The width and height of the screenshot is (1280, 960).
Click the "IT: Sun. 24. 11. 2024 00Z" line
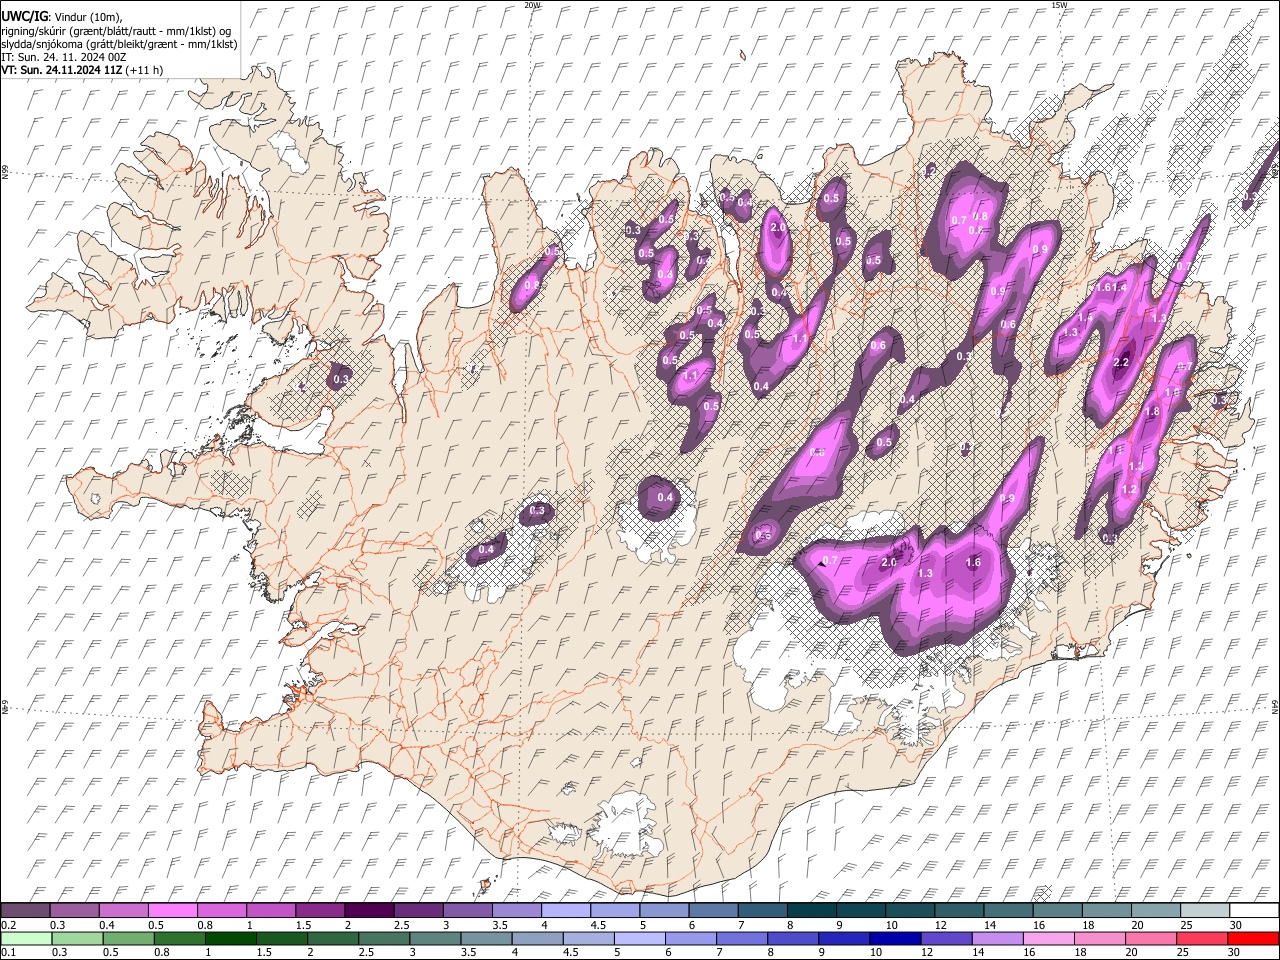[x=63, y=57]
